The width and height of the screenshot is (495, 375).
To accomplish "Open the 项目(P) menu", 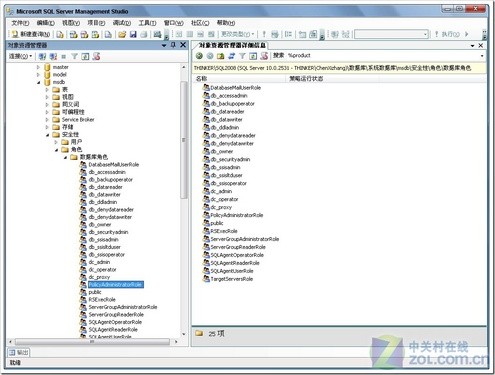I will 96,23.
